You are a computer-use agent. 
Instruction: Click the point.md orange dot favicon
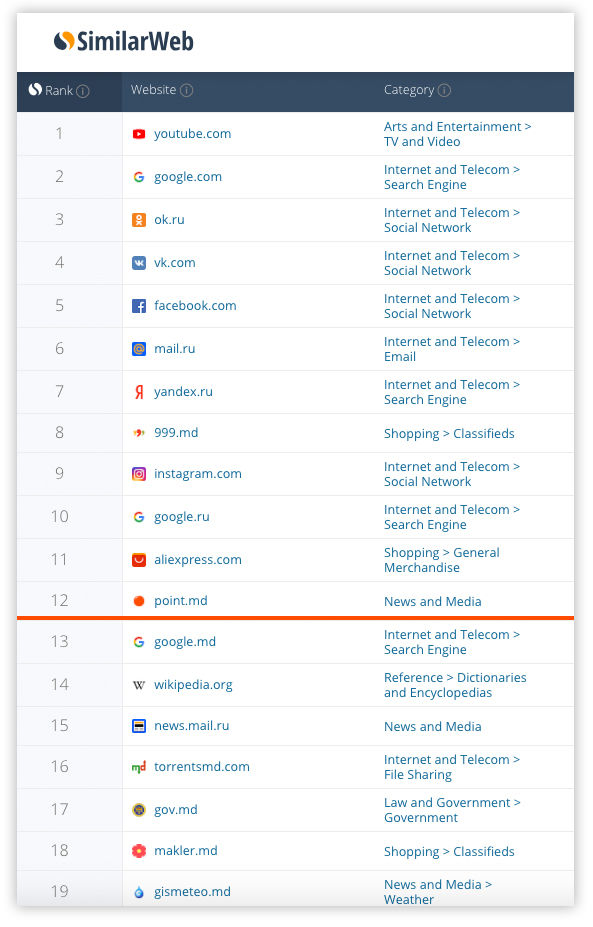click(x=139, y=601)
